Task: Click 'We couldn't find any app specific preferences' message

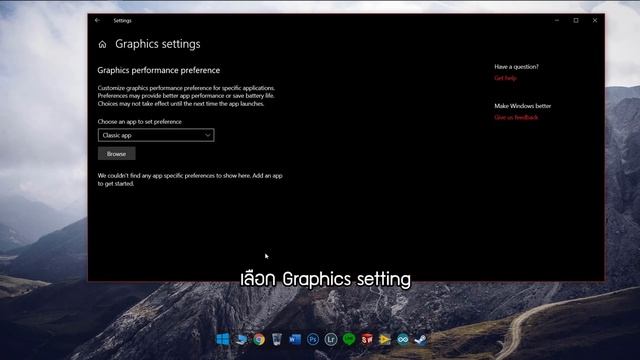Action: [x=190, y=180]
